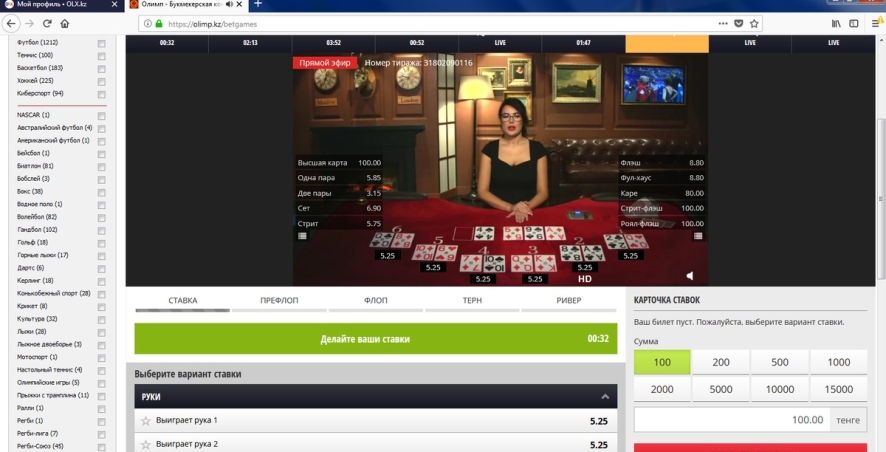Bet on Выиграет рука 1 odds 5.25
Screen dimensions: 886x452
598,421
